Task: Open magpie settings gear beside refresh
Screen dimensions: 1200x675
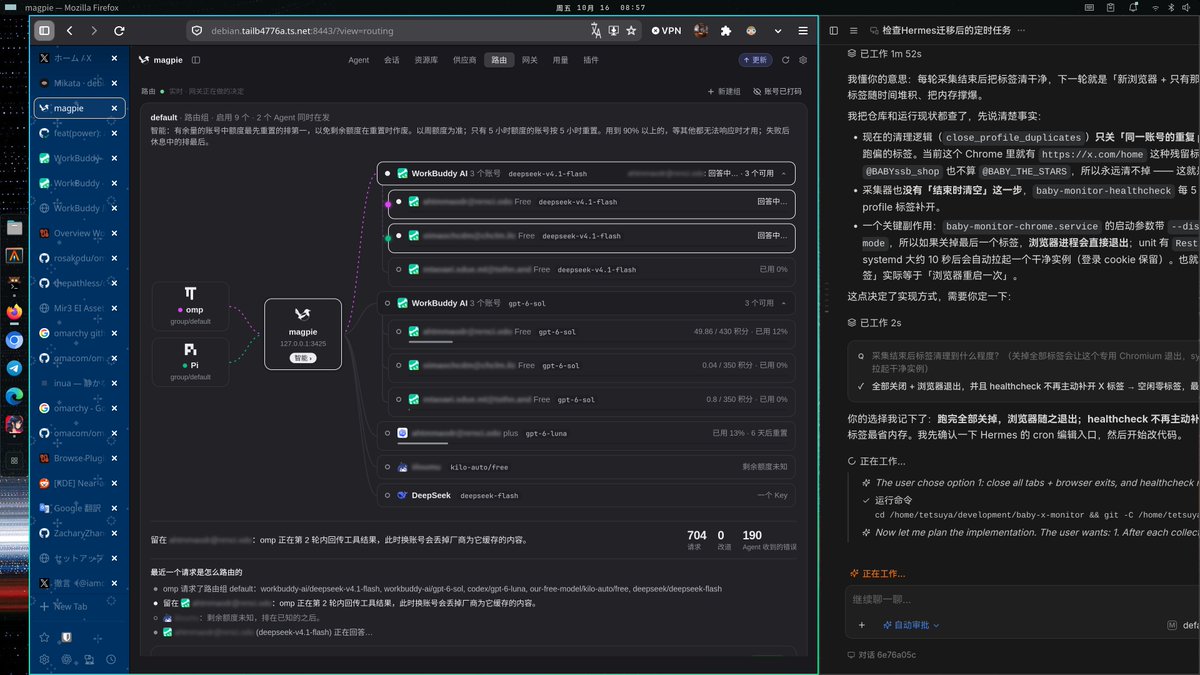Action: click(x=802, y=60)
